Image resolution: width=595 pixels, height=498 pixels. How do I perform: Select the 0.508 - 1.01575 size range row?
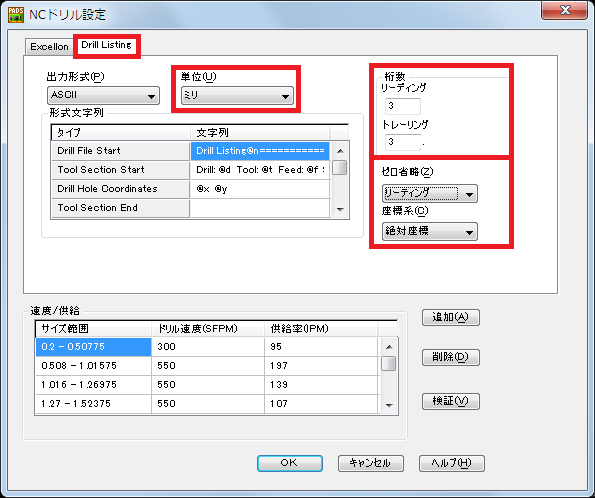click(x=207, y=366)
